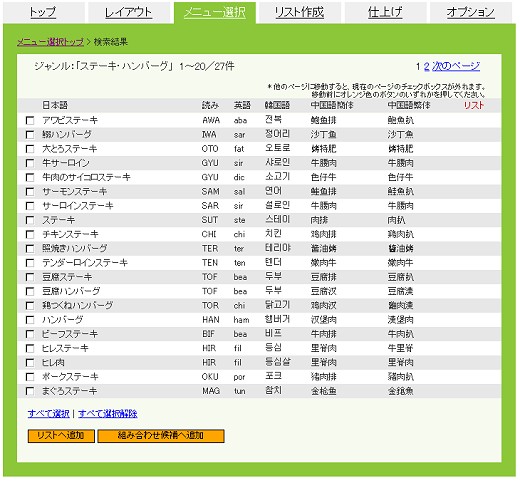Click the 中国語繁体 column header
Viewport: 520px width, 483px height.
coord(409,105)
